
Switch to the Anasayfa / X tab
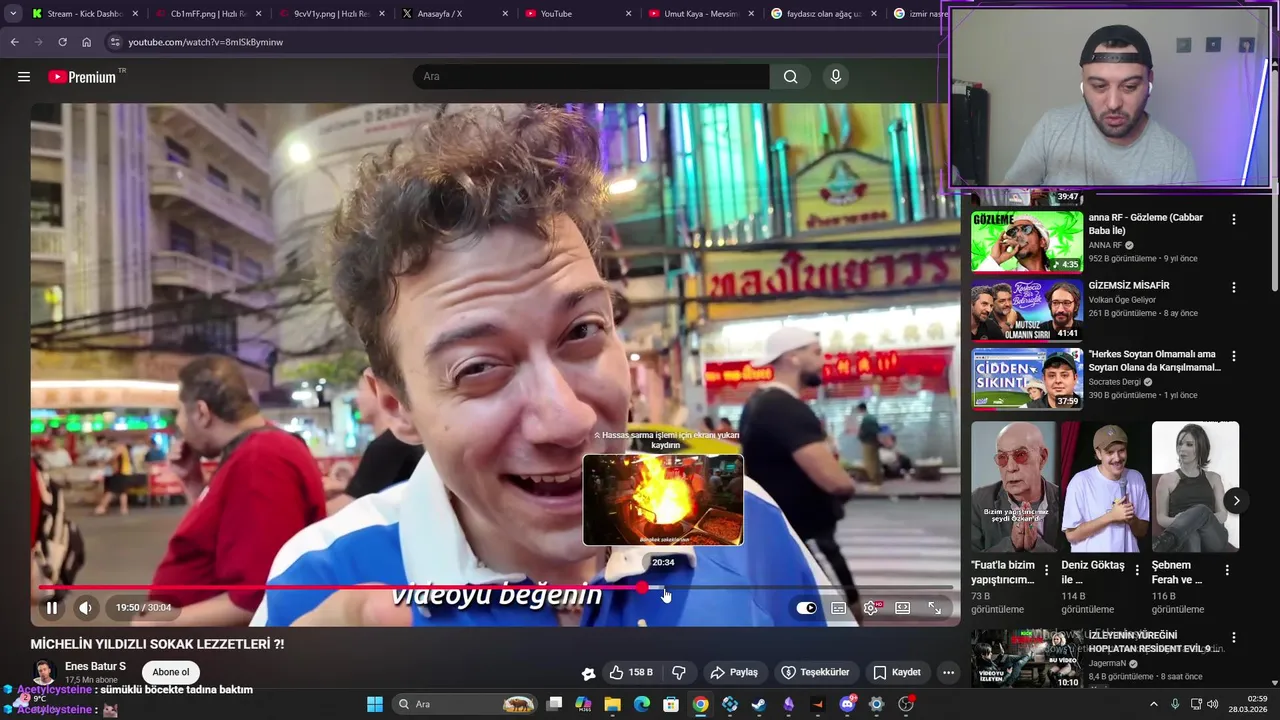pos(454,14)
